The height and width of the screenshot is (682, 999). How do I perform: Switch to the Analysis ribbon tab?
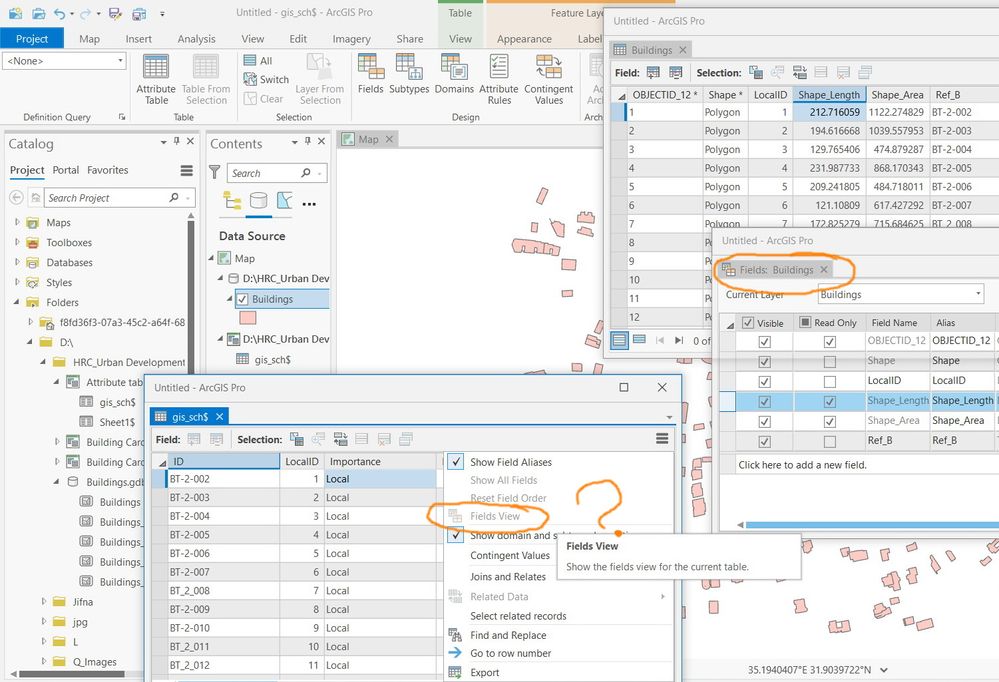pyautogui.click(x=196, y=38)
